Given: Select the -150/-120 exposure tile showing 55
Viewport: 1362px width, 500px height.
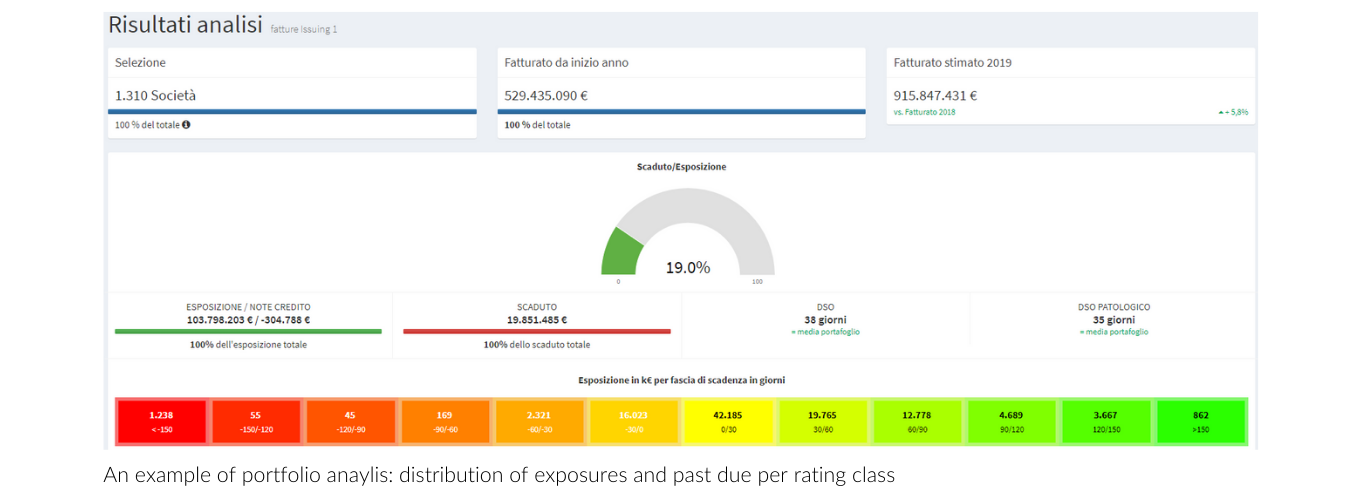Looking at the screenshot, I should (x=256, y=422).
